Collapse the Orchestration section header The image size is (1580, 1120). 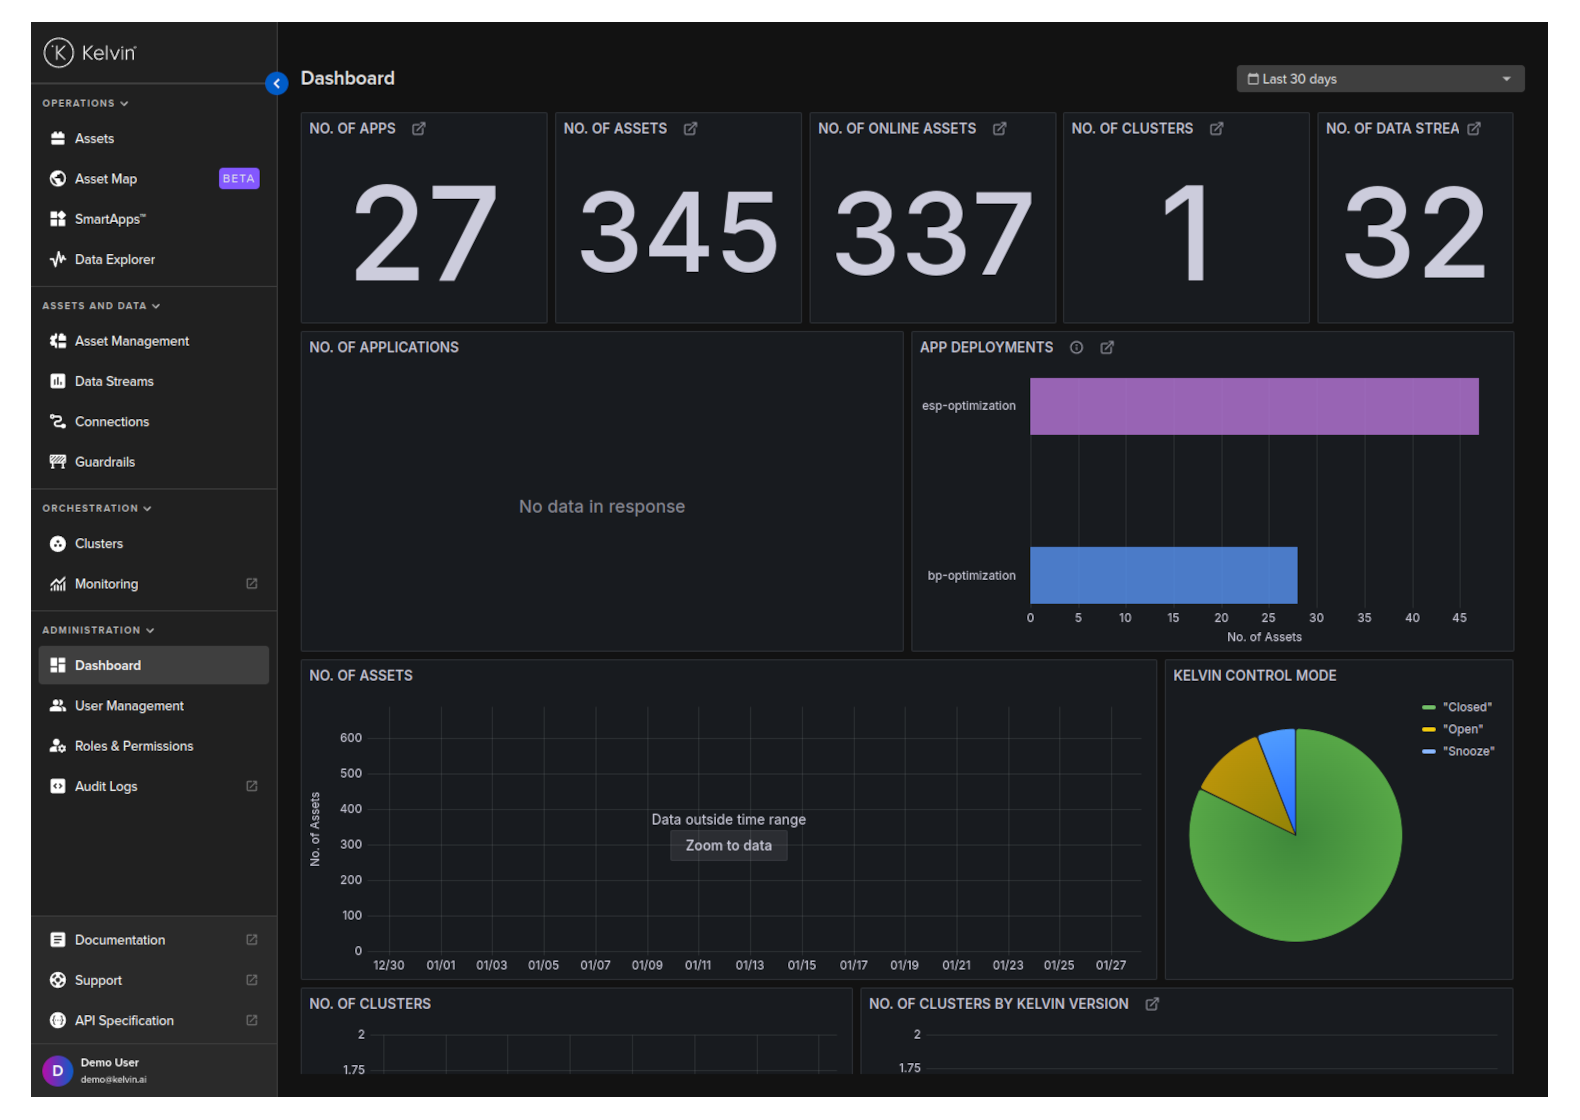(x=96, y=508)
